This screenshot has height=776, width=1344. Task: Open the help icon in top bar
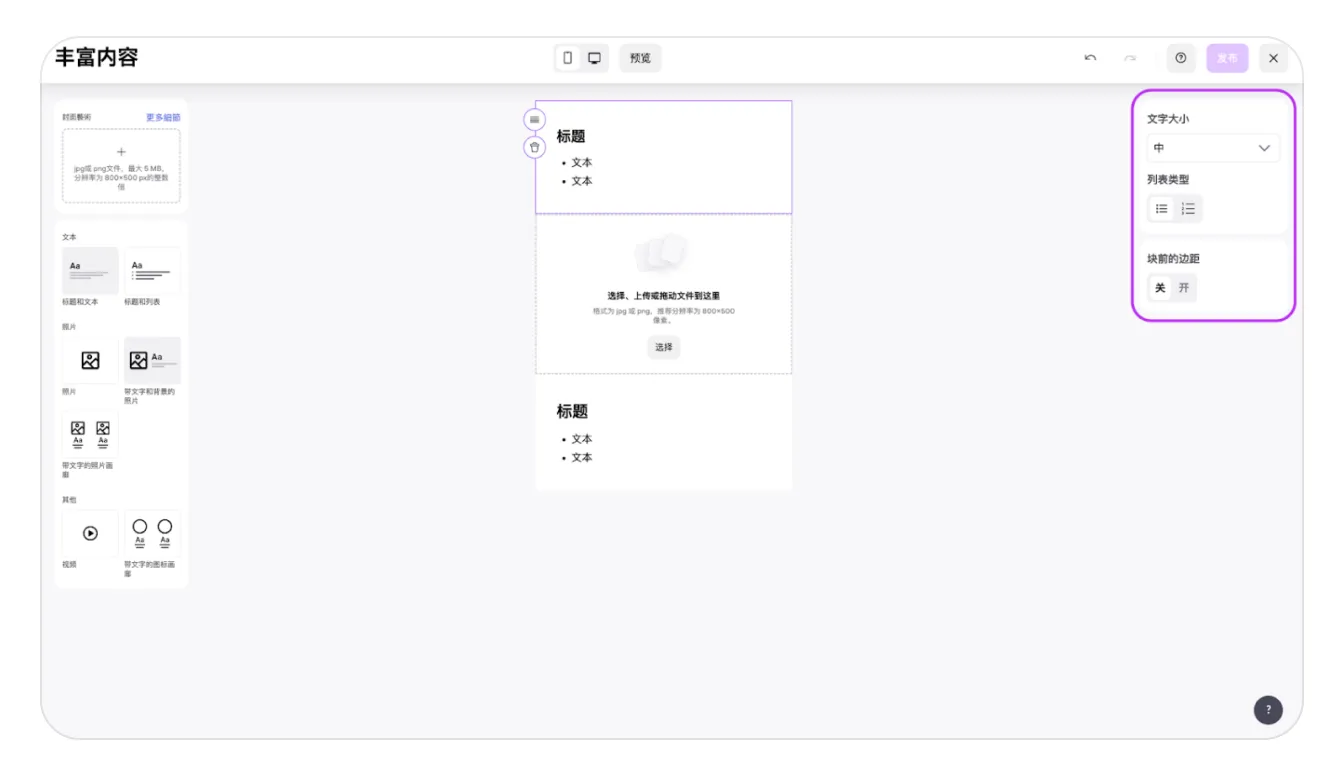[x=1181, y=58]
